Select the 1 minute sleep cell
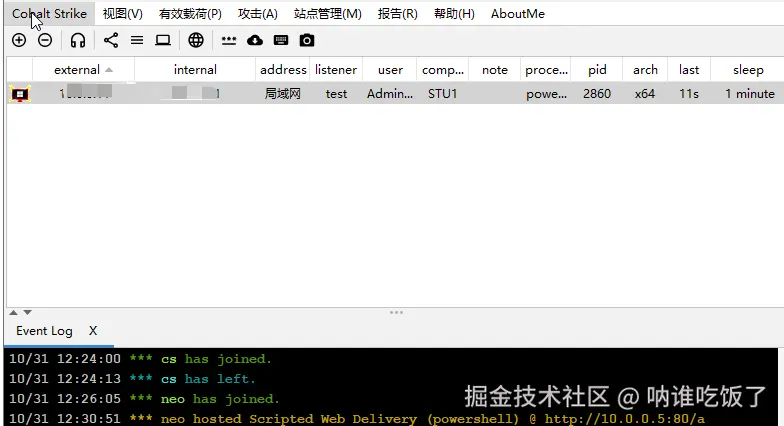Viewport: 784px width, 426px height. coord(750,94)
